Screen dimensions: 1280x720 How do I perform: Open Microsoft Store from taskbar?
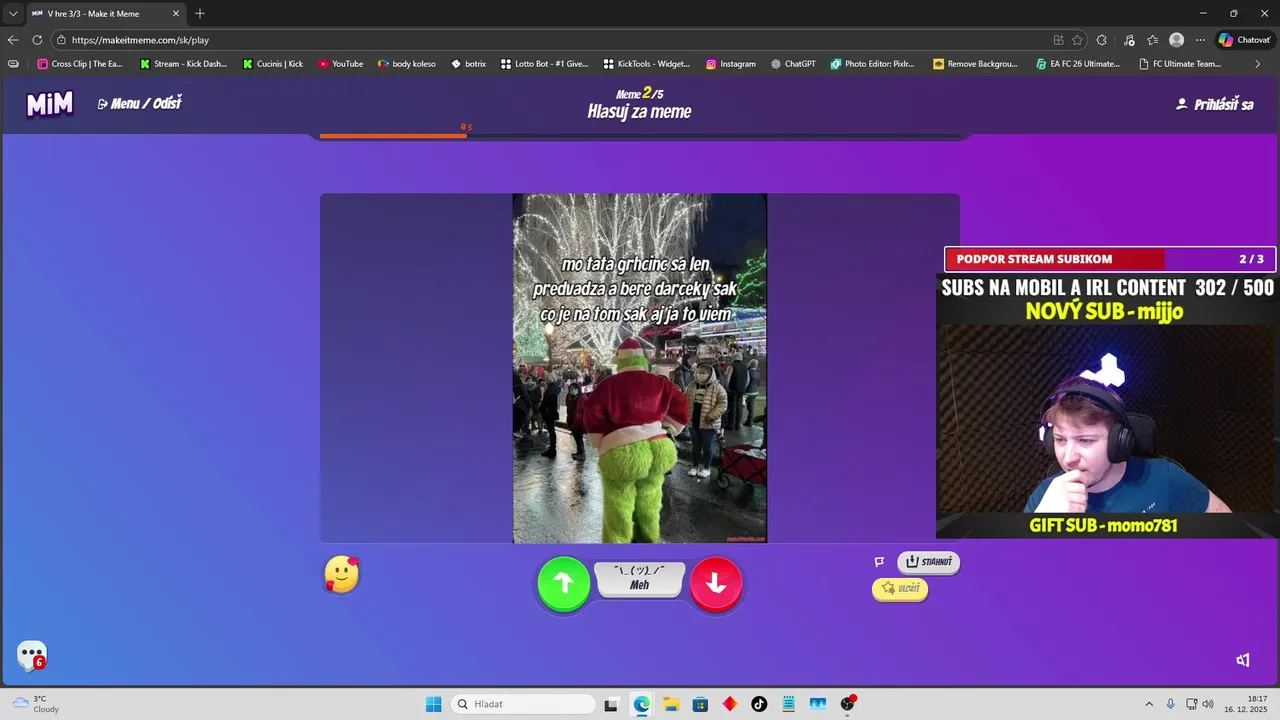point(700,704)
